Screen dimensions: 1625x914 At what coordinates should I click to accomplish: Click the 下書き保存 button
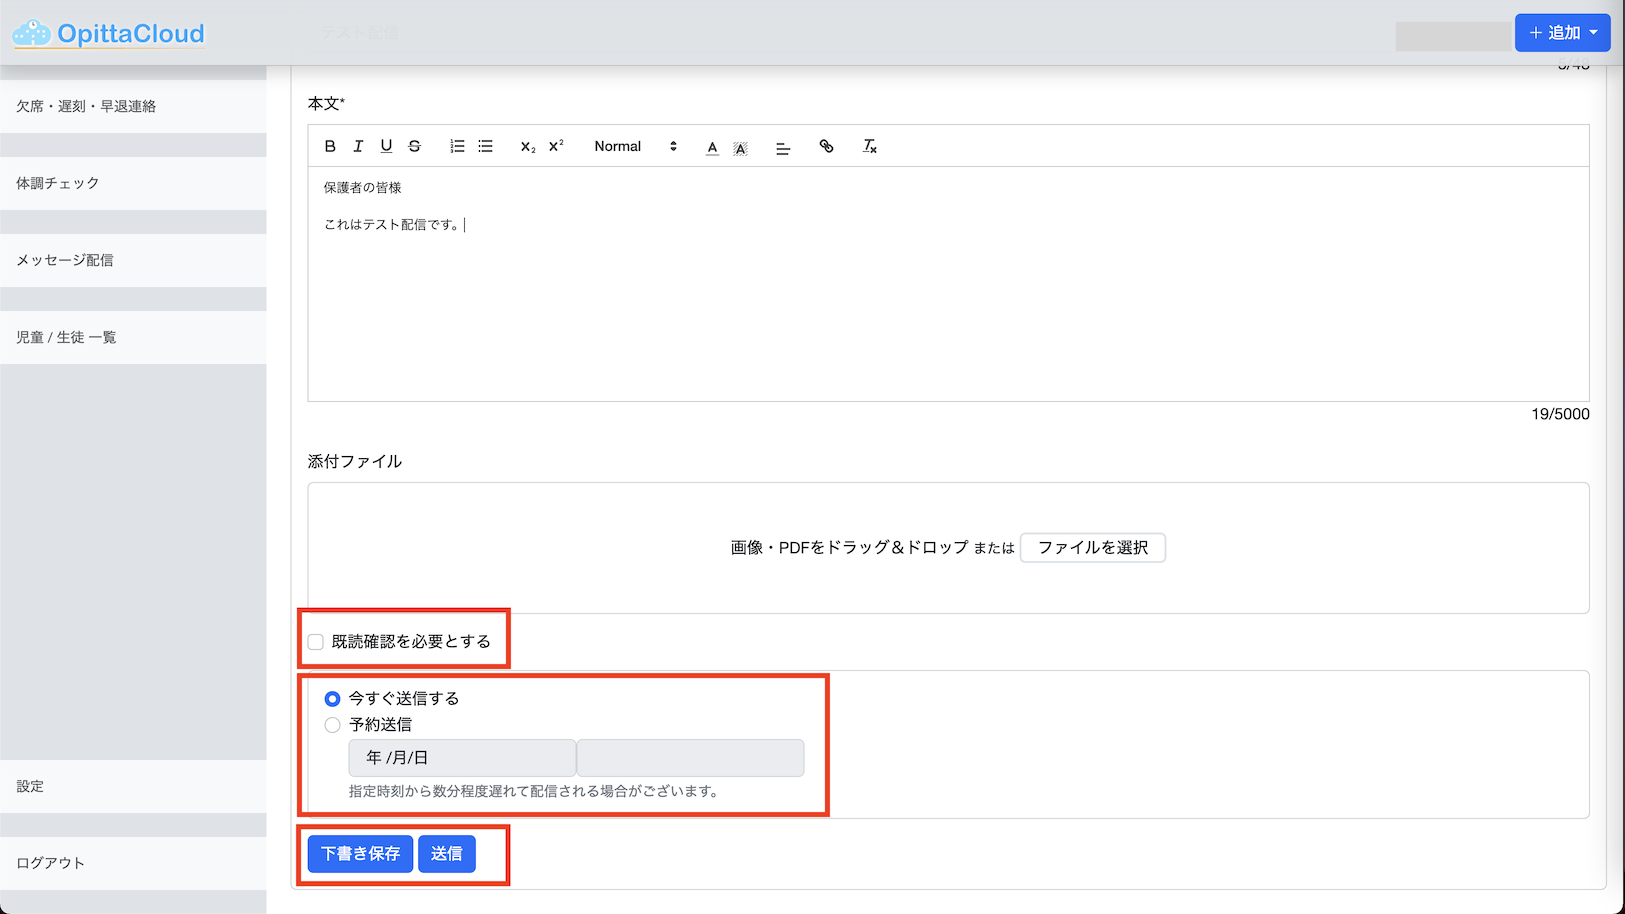click(x=360, y=854)
